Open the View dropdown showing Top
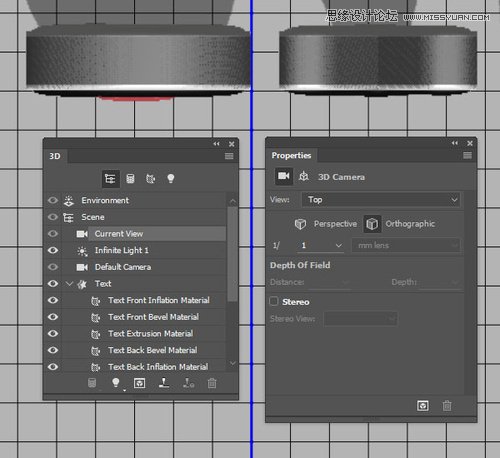 coord(381,200)
